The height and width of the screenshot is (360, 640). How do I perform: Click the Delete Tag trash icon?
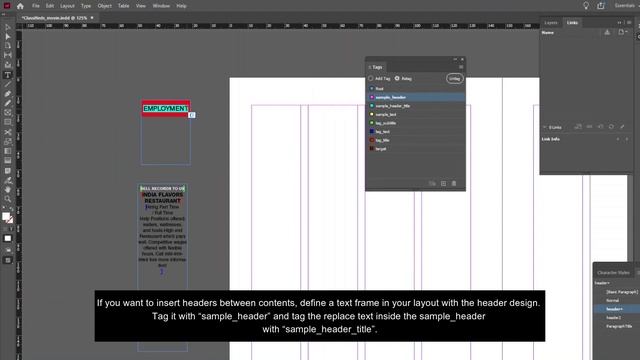click(x=454, y=184)
